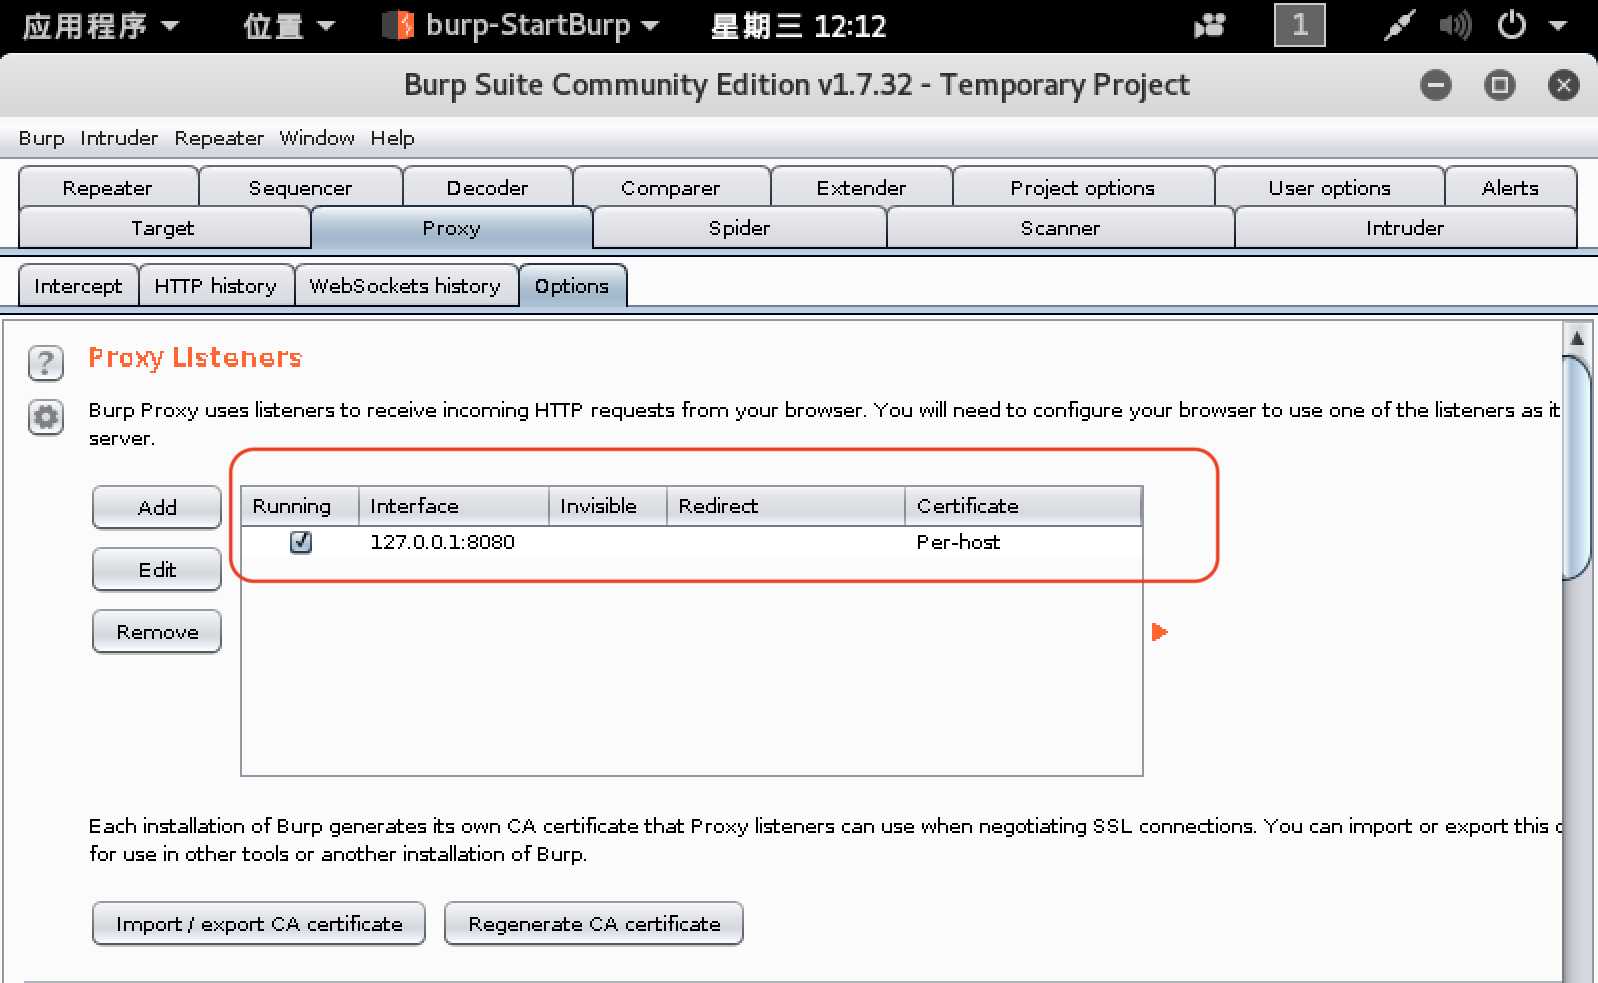Open the Window menu
Viewport: 1598px width, 983px height.
pos(317,138)
